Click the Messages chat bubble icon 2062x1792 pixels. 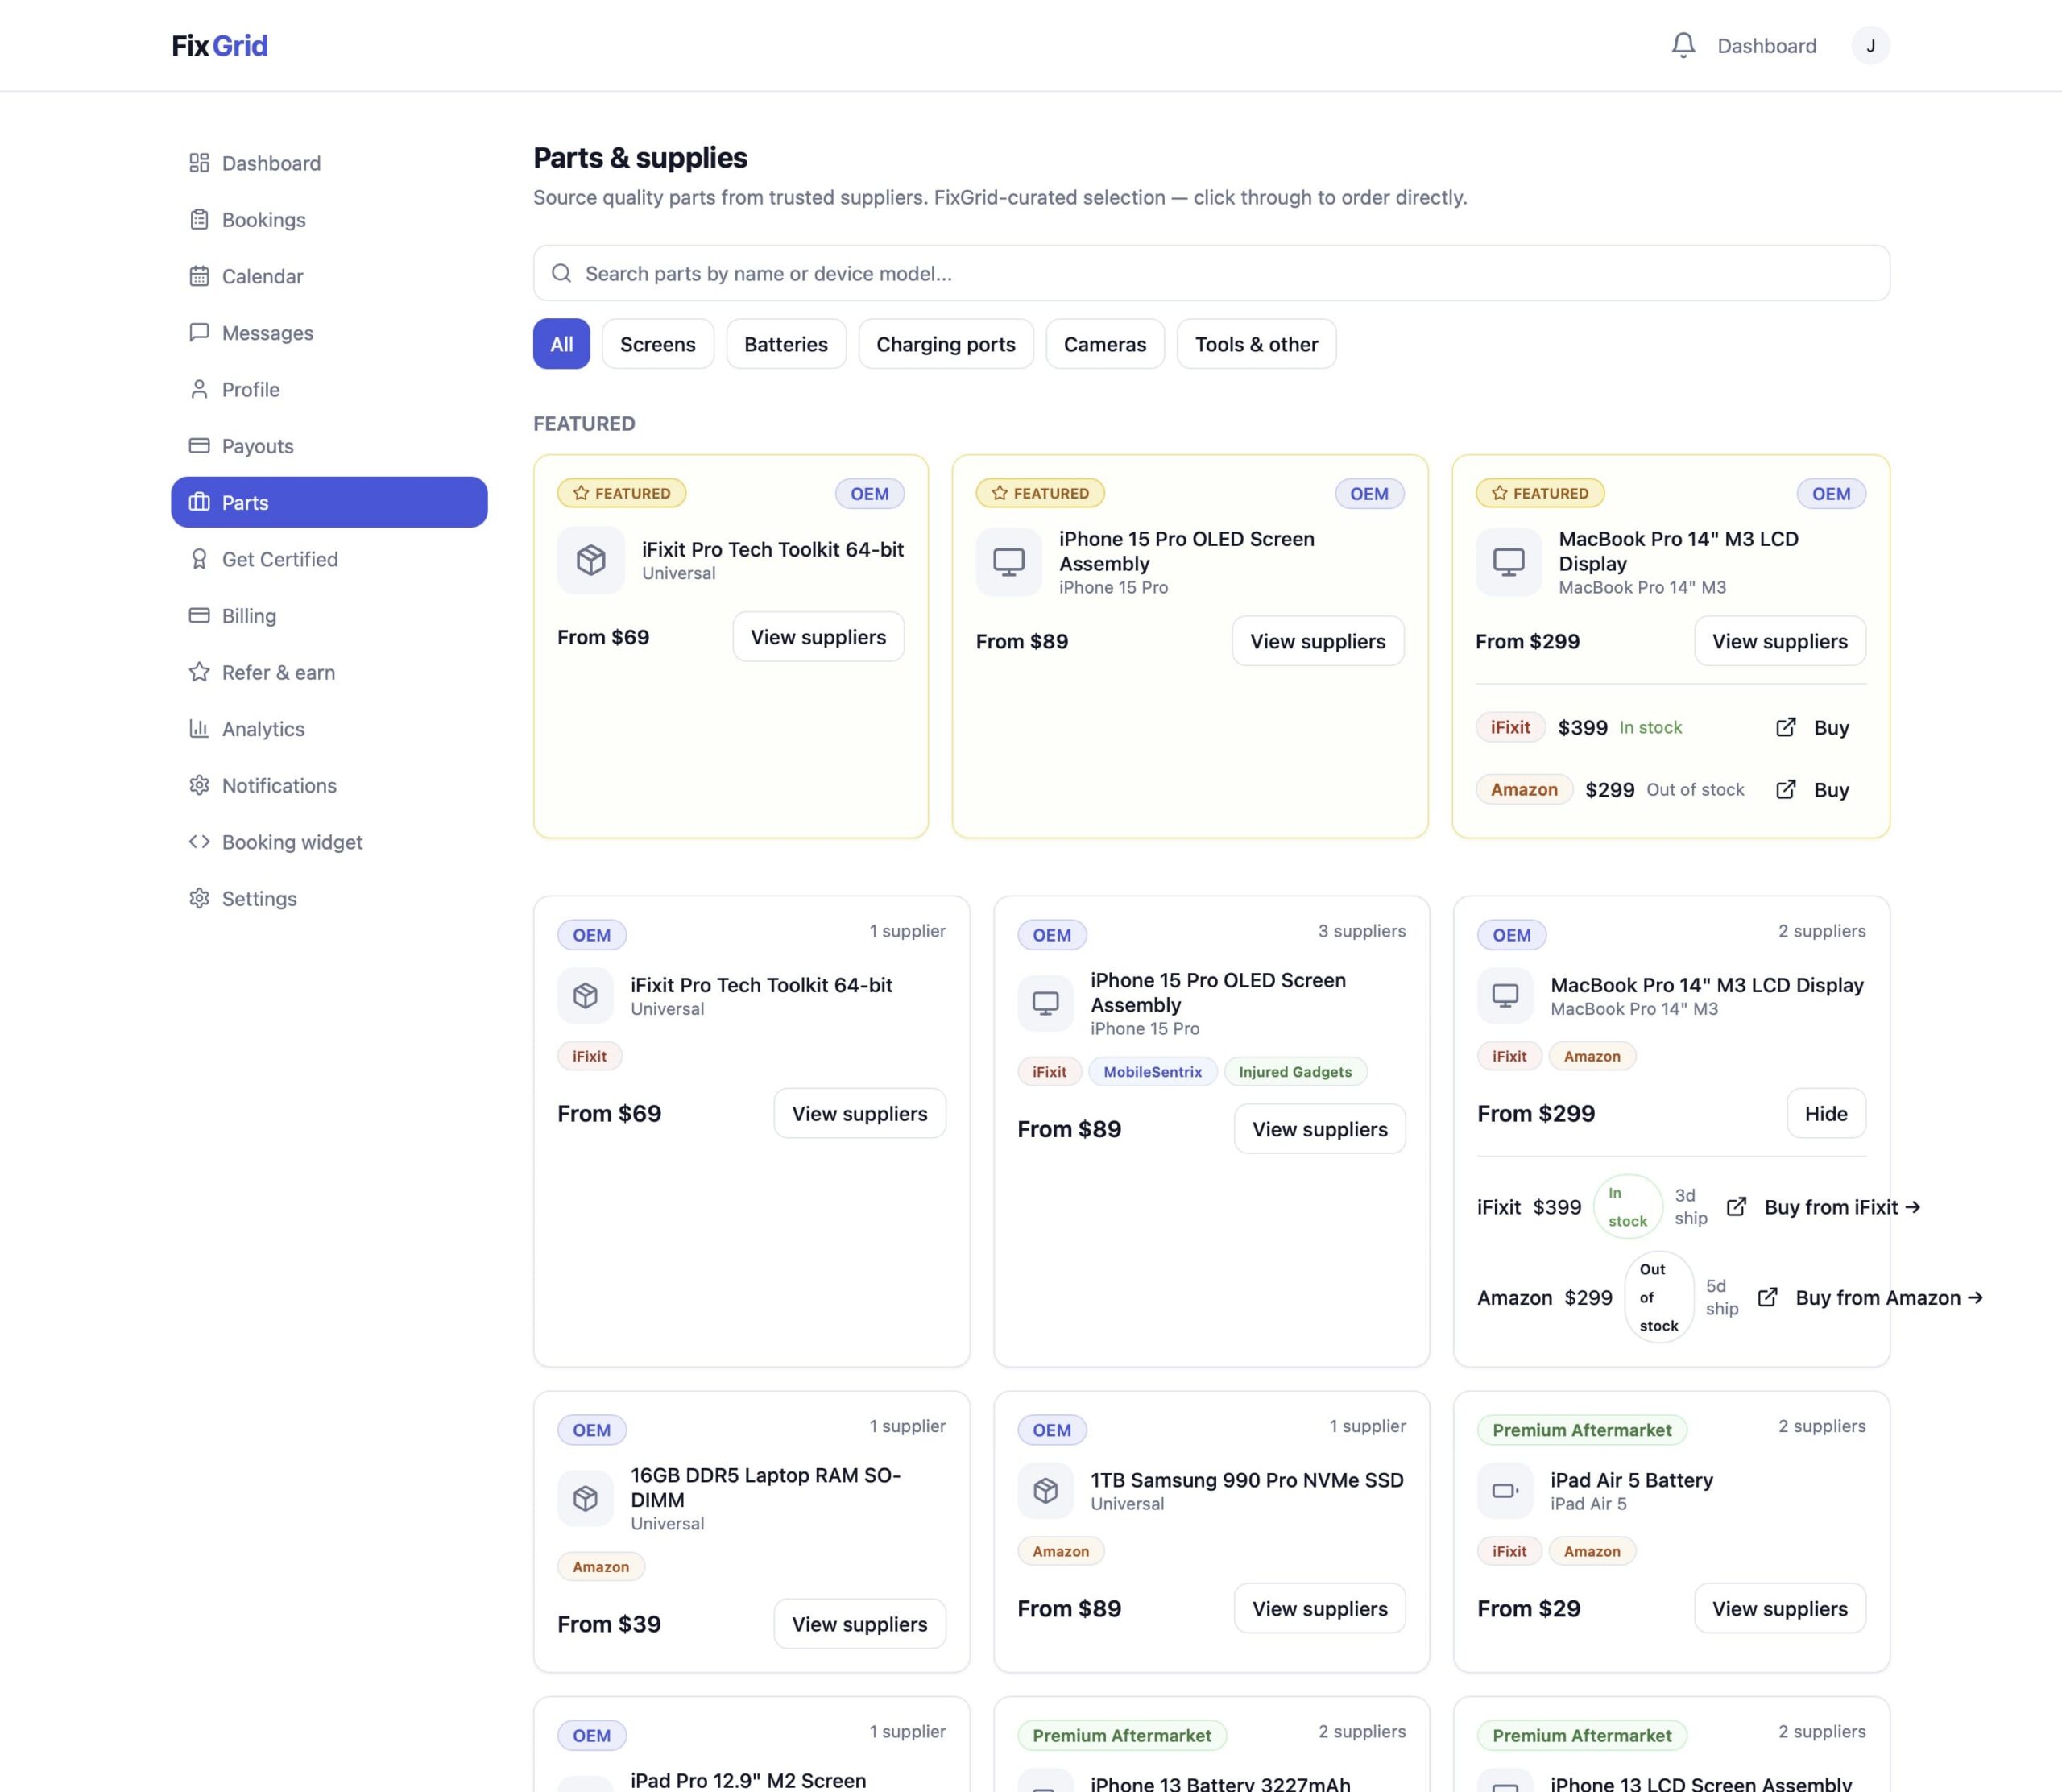(x=199, y=332)
